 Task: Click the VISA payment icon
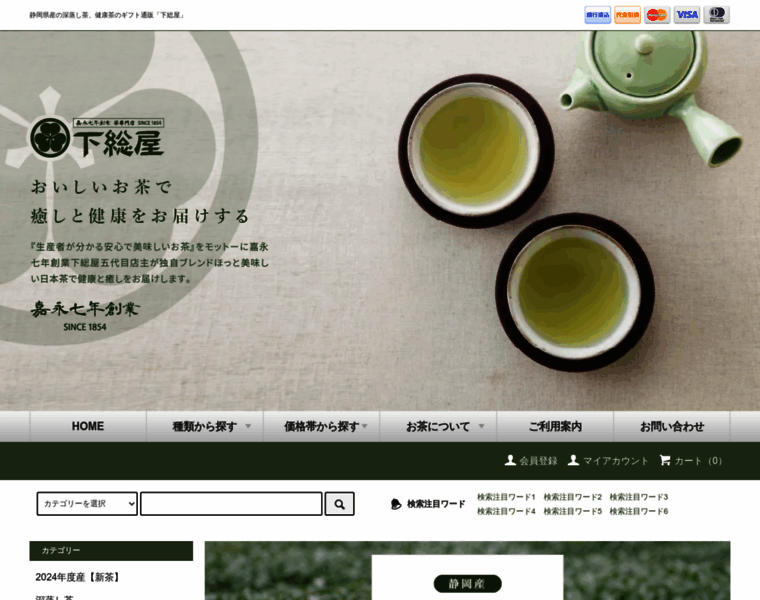click(687, 15)
